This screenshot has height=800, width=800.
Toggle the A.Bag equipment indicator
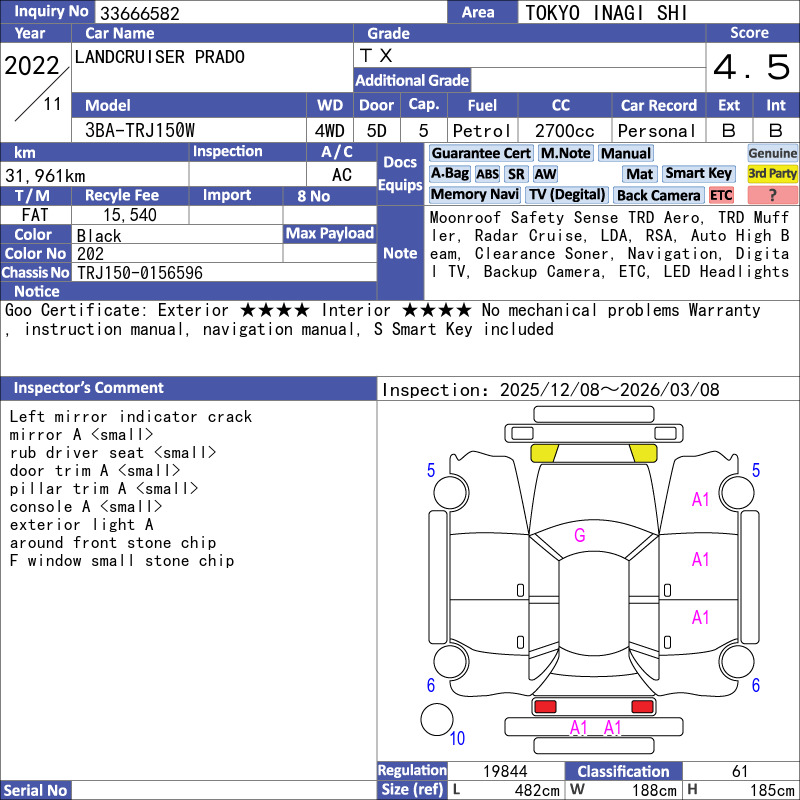(x=450, y=174)
